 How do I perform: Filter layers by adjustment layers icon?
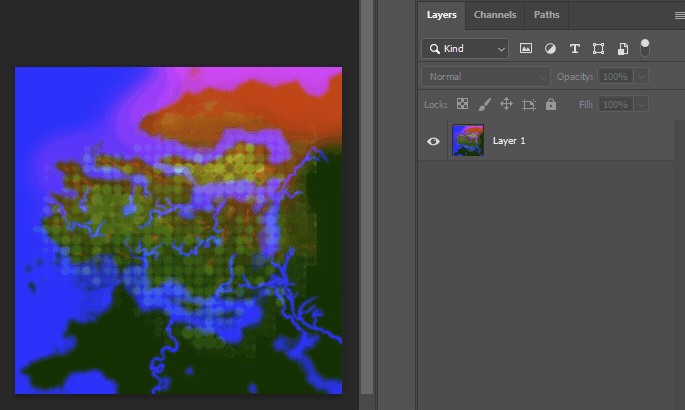(x=550, y=48)
